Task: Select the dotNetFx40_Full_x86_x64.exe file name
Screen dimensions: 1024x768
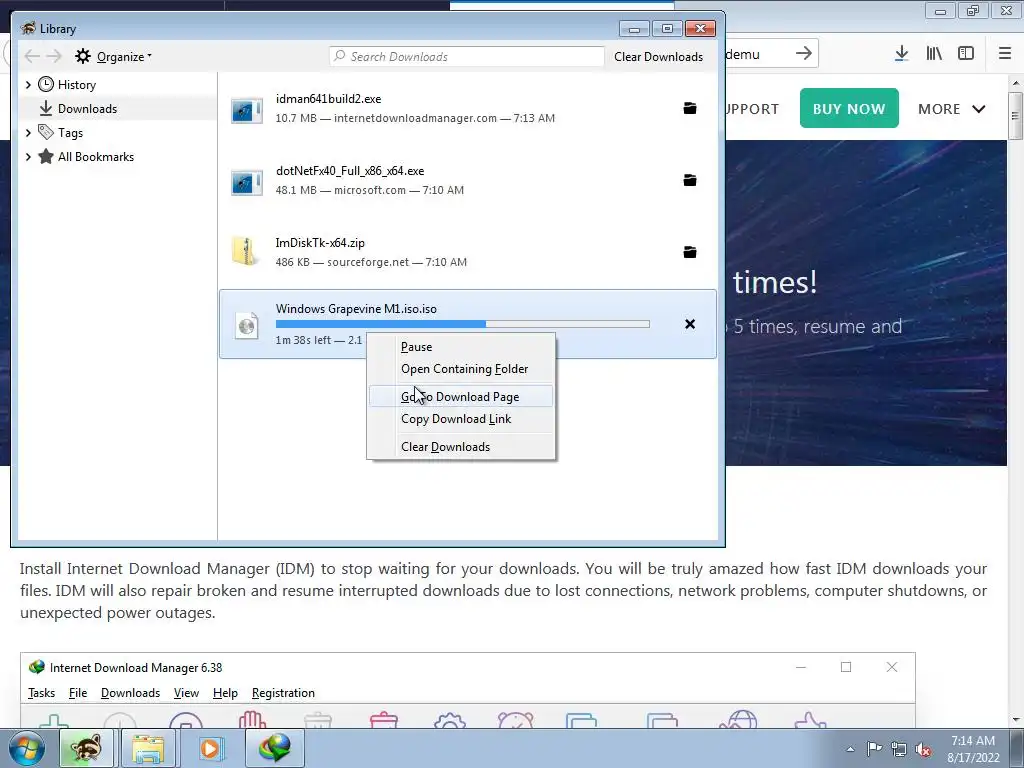Action: tap(350, 170)
